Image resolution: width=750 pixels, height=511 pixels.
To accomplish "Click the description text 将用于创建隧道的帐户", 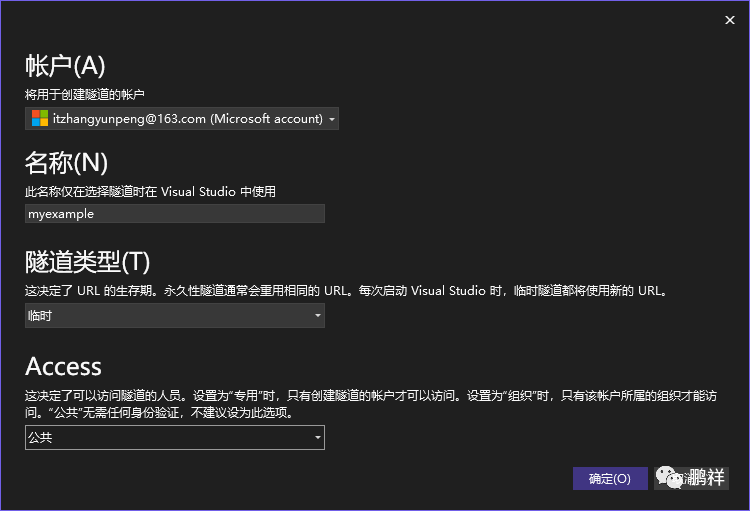I will point(85,95).
